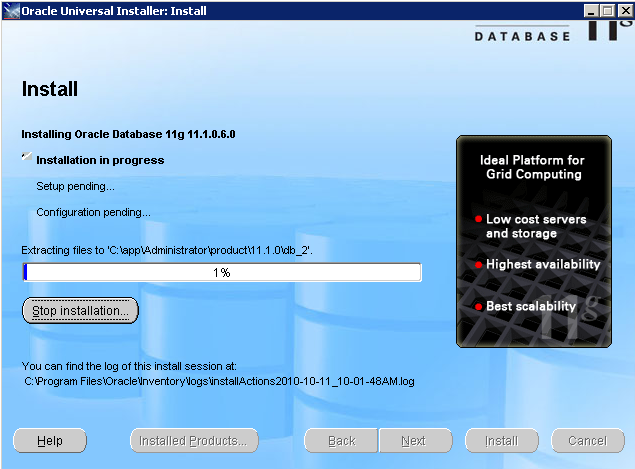Click the 'Extracting files to' path text
The width and height of the screenshot is (635, 469).
point(167,250)
